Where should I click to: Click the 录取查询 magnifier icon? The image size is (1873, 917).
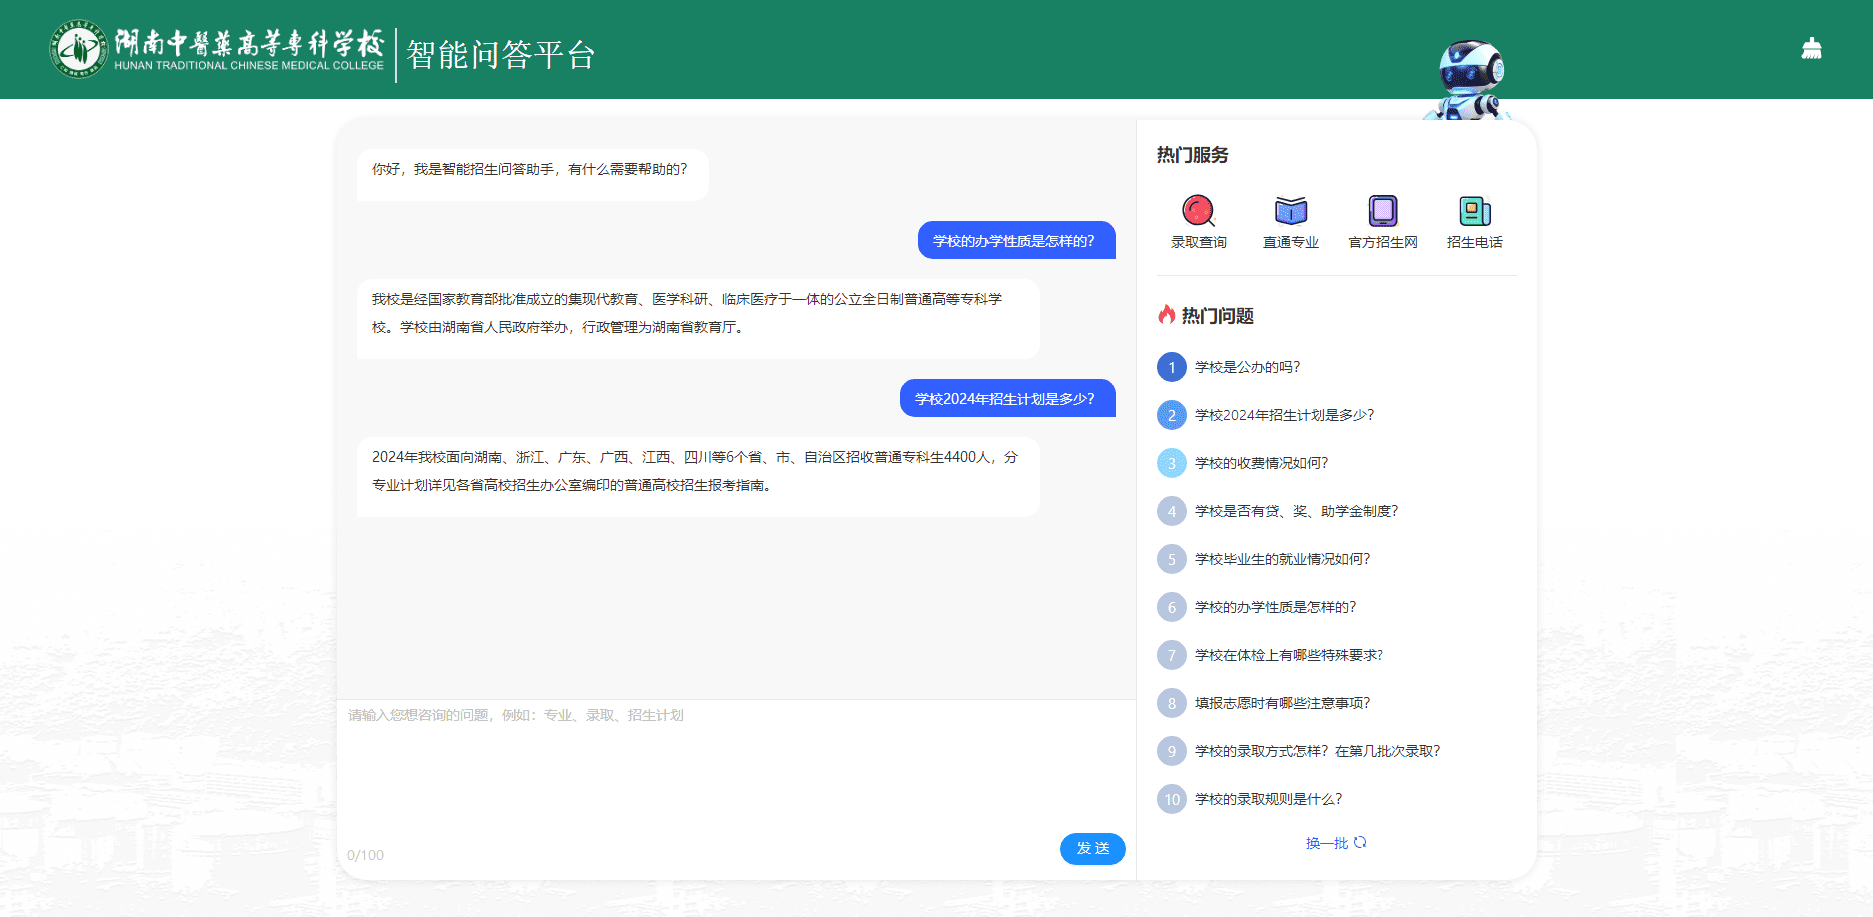tap(1198, 211)
